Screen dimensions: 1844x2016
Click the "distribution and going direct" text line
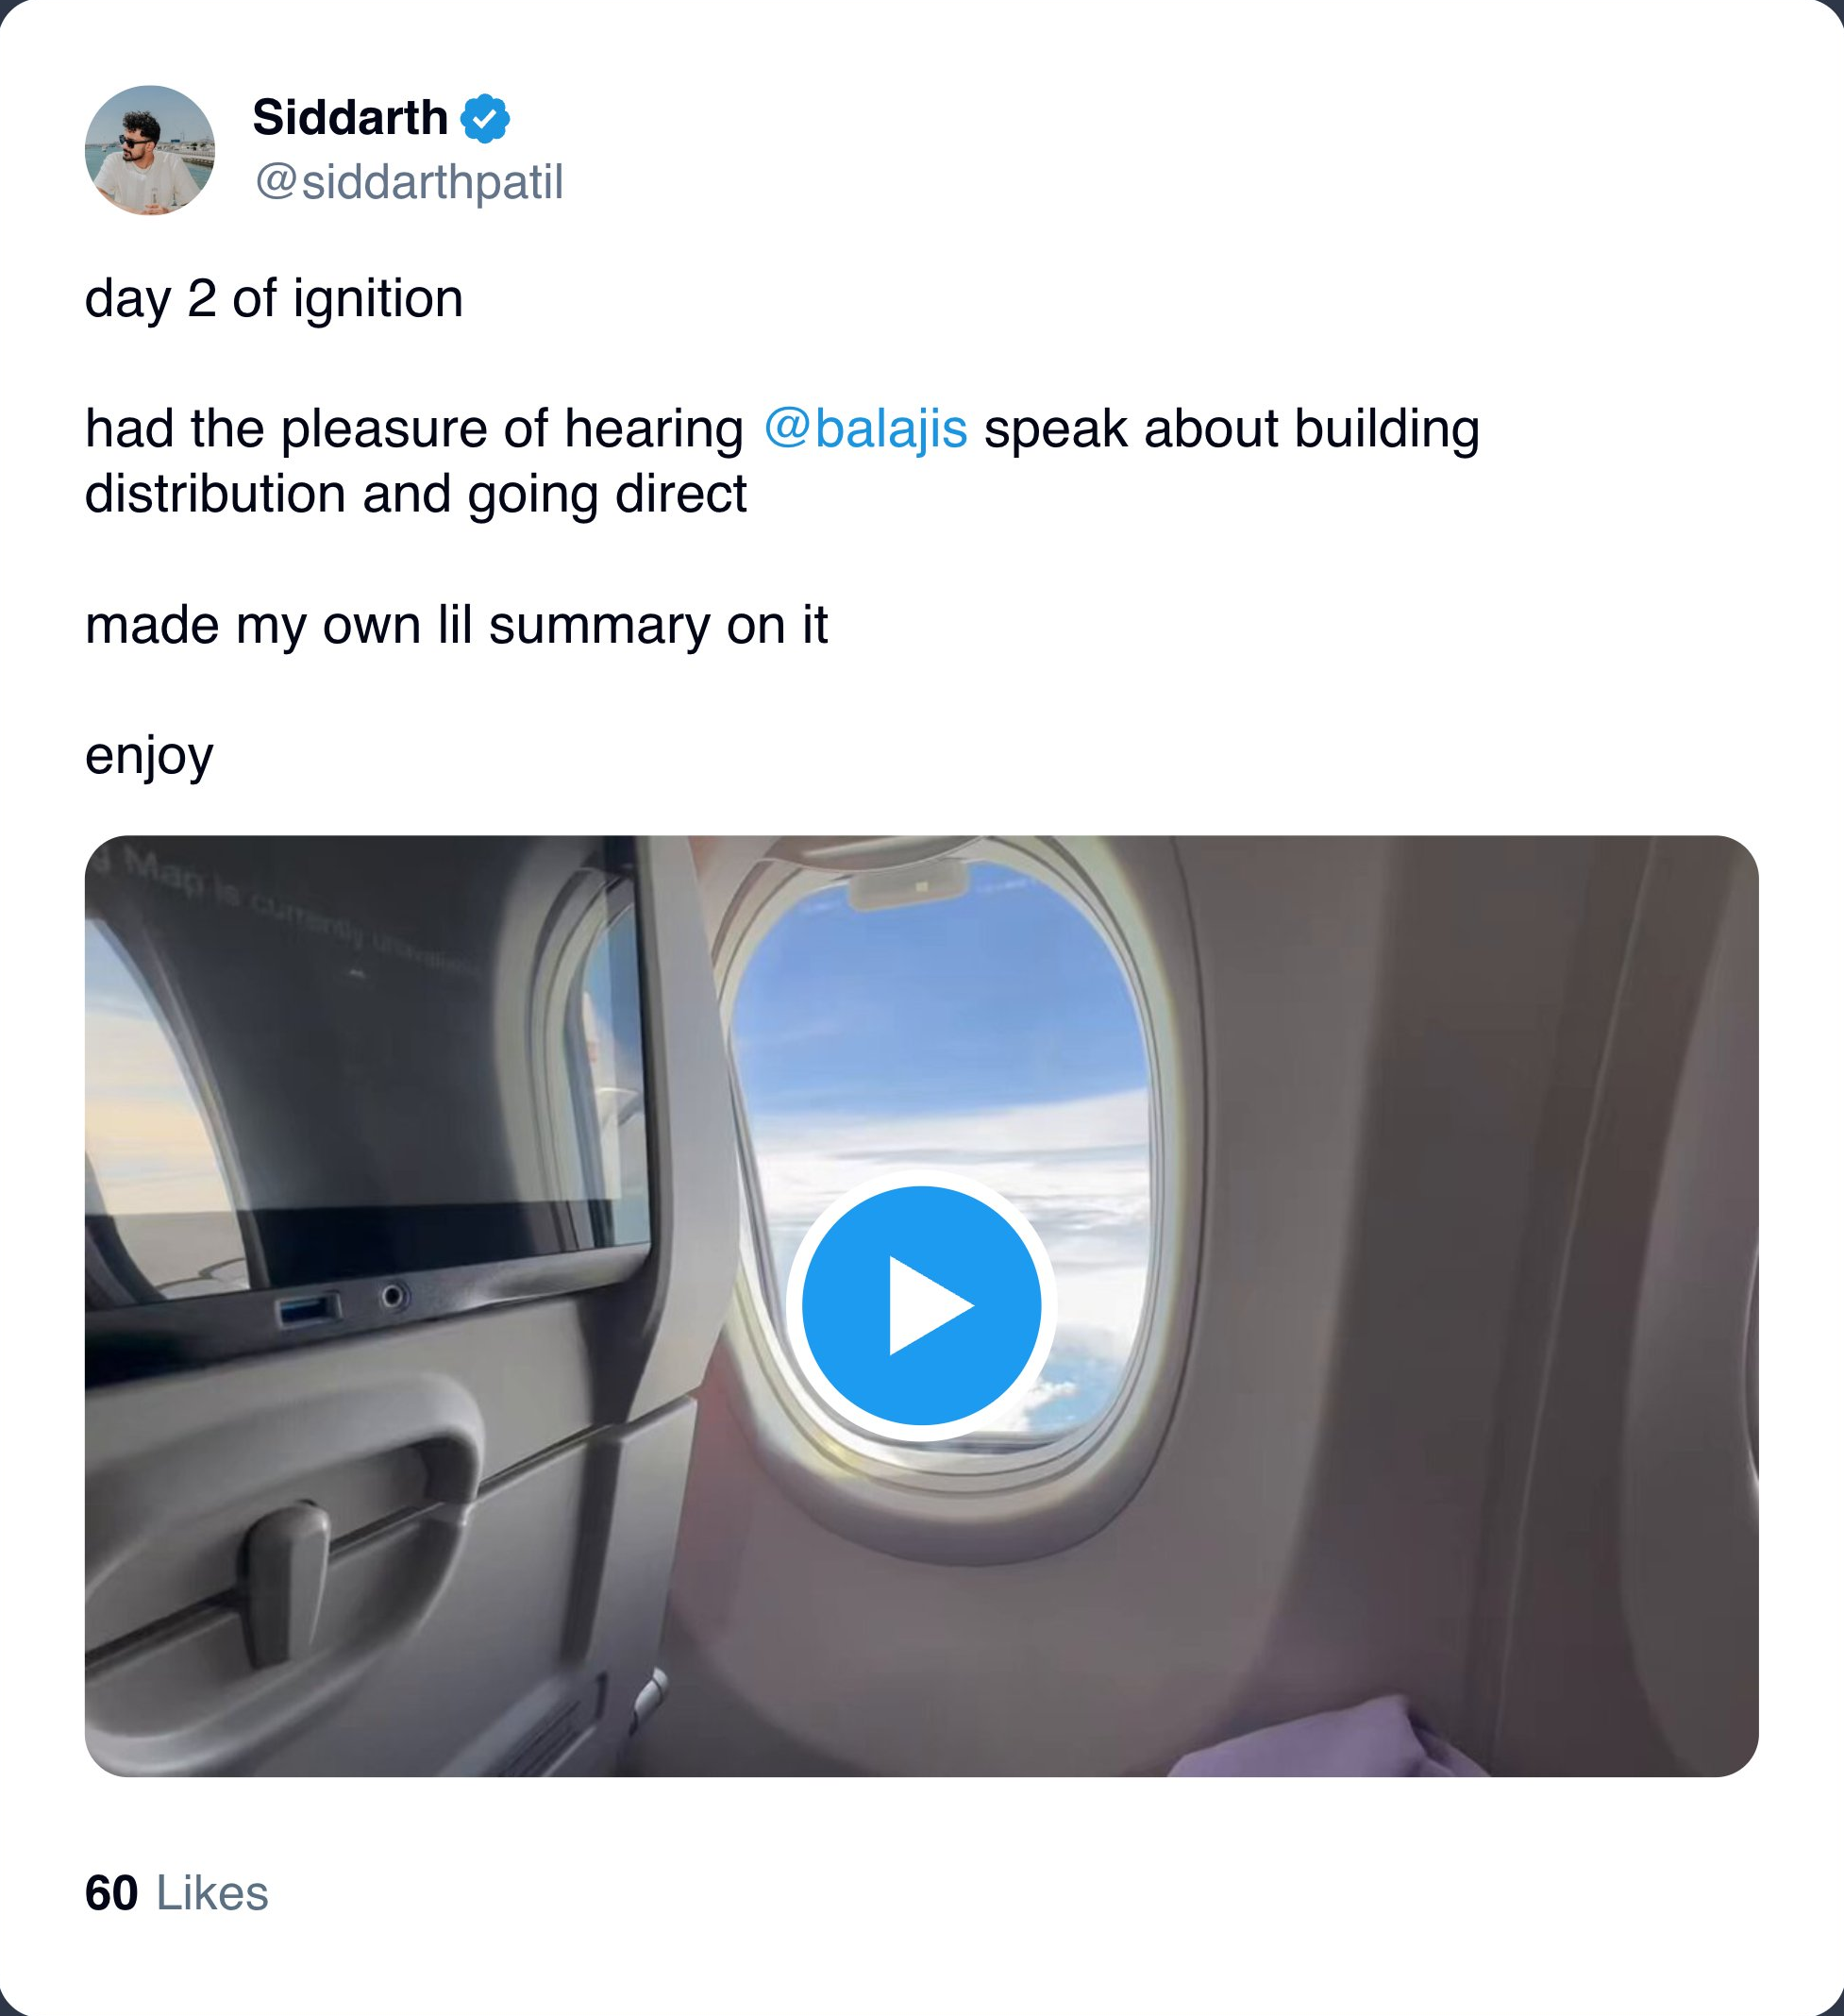coord(415,494)
